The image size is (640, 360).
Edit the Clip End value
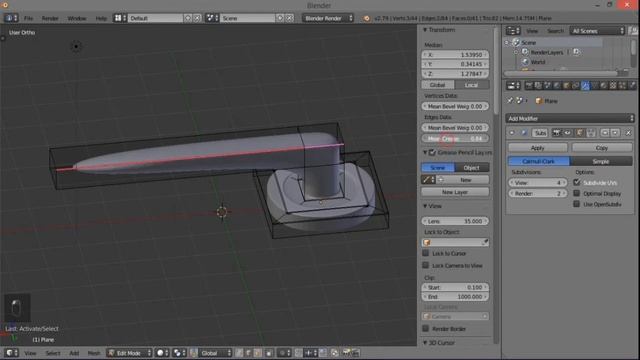455,297
